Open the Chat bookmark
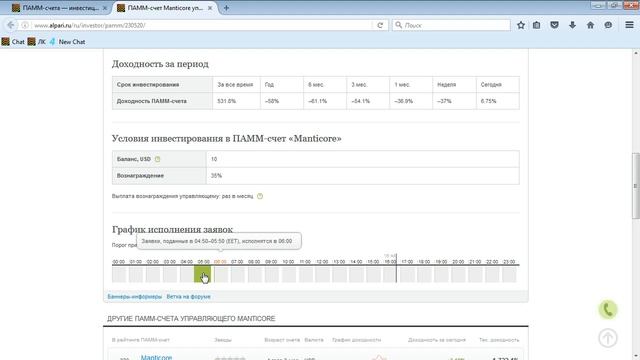 coord(13,42)
